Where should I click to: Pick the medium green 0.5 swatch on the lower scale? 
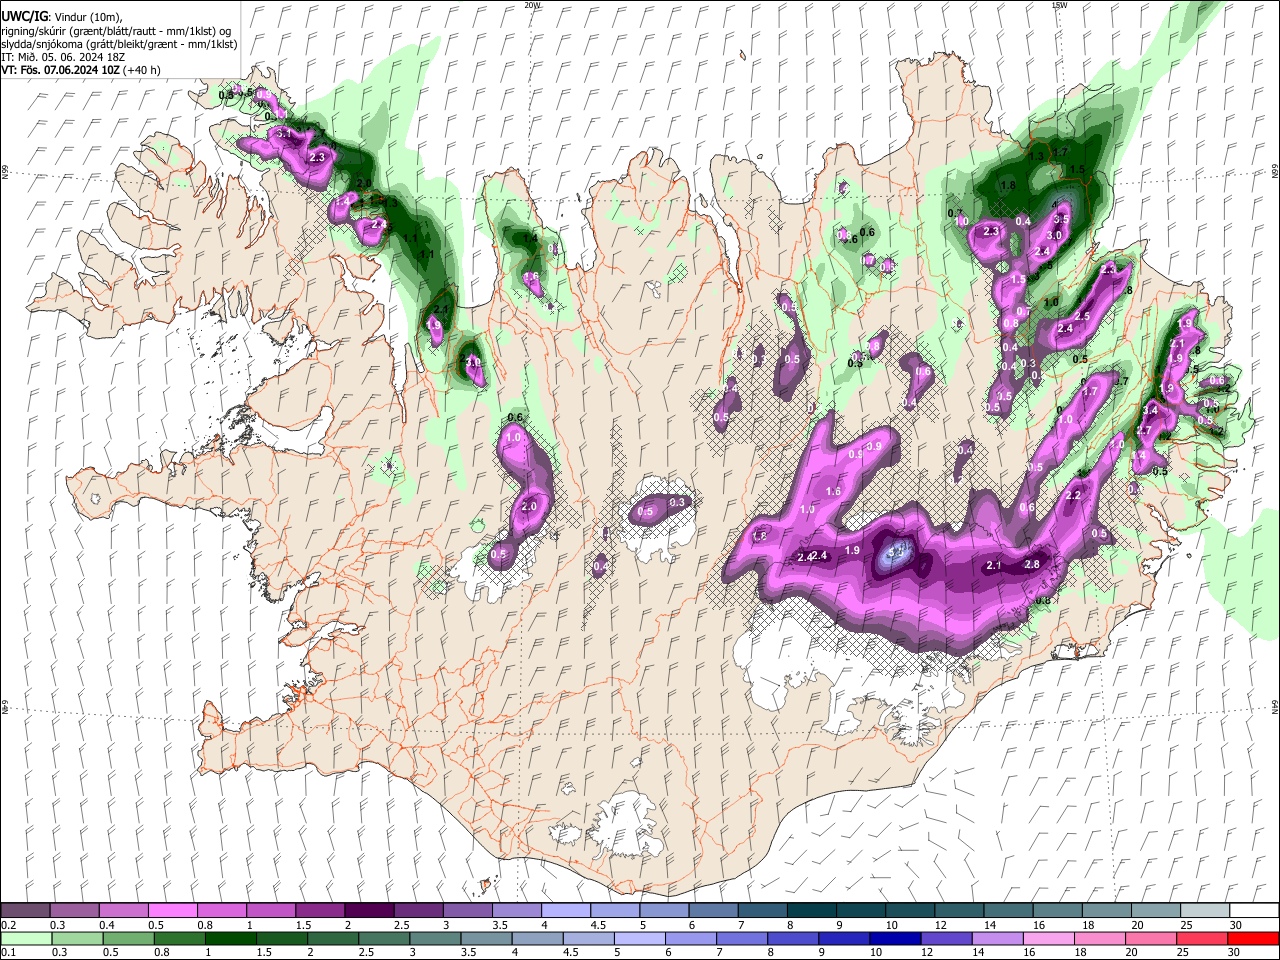pos(128,938)
